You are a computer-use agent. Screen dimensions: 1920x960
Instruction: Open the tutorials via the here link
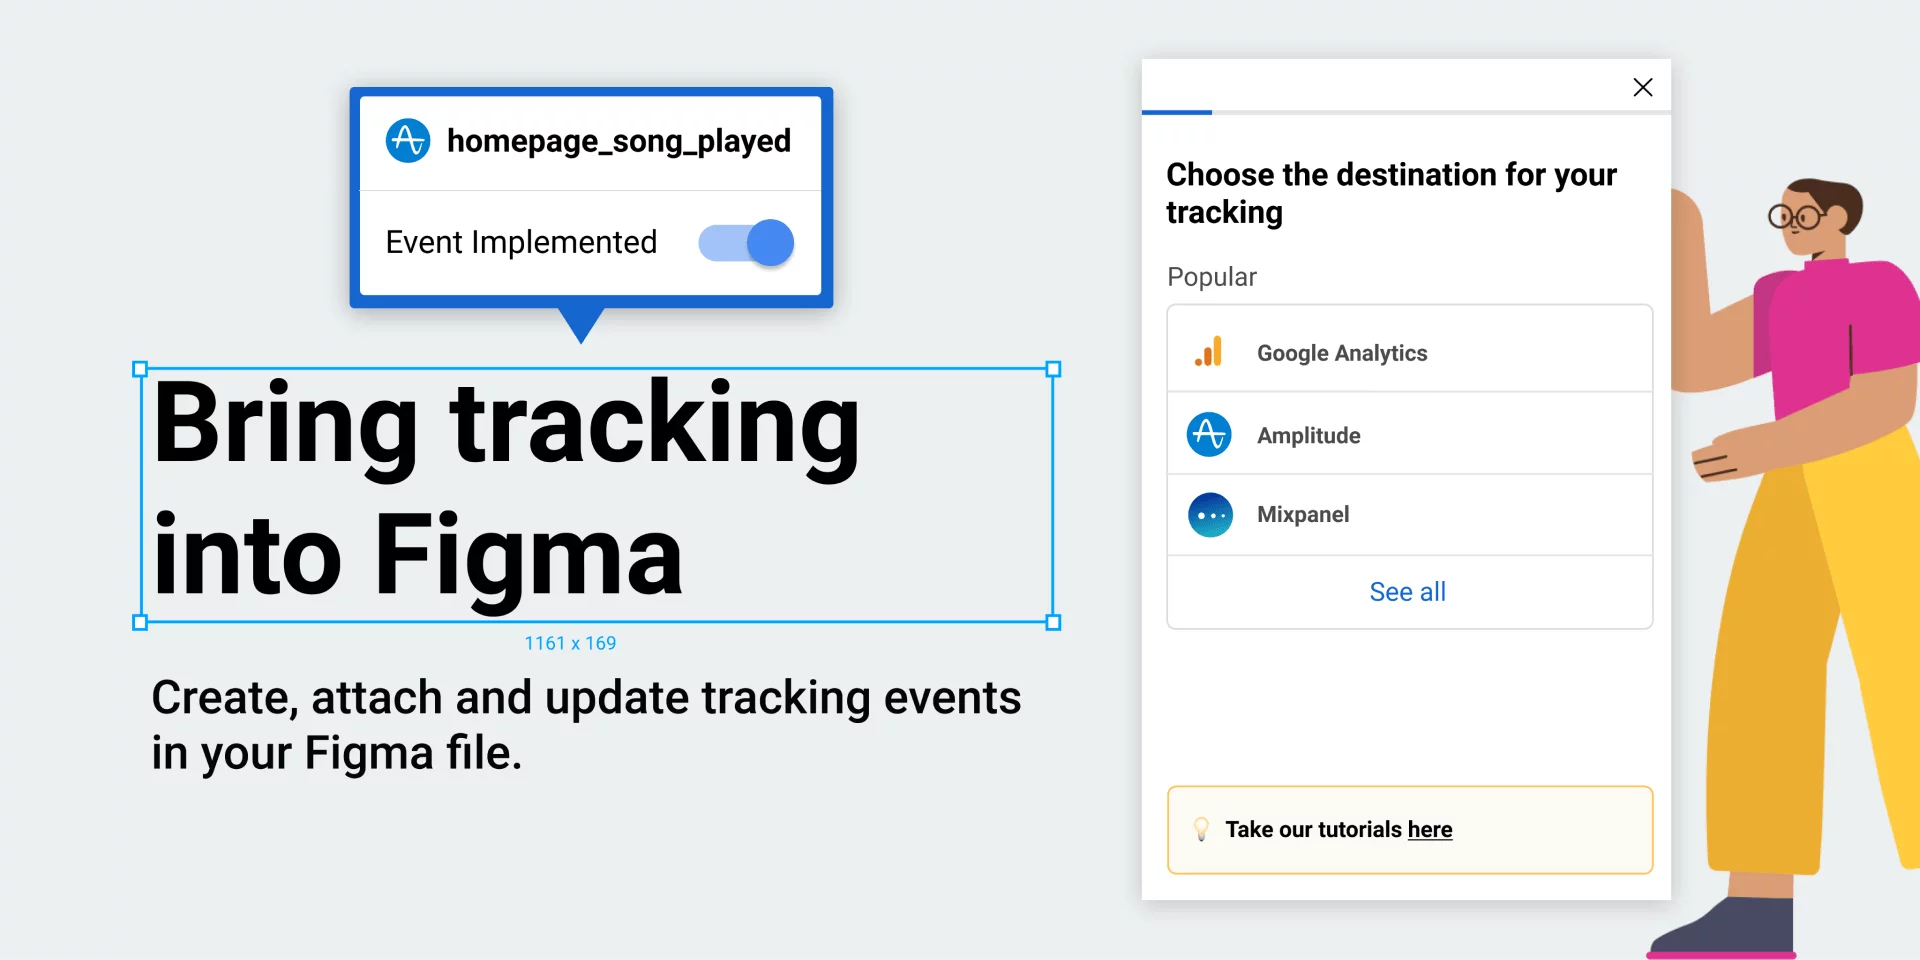[1430, 829]
